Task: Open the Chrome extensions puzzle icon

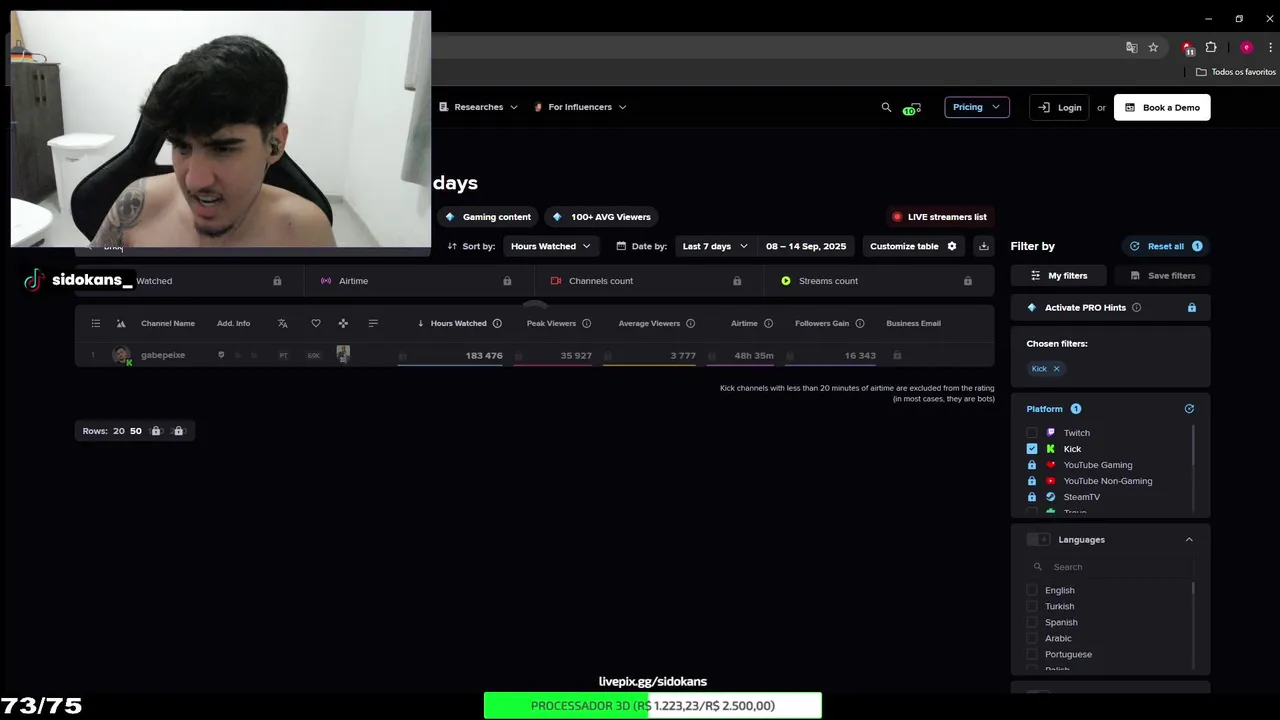Action: (x=1211, y=47)
